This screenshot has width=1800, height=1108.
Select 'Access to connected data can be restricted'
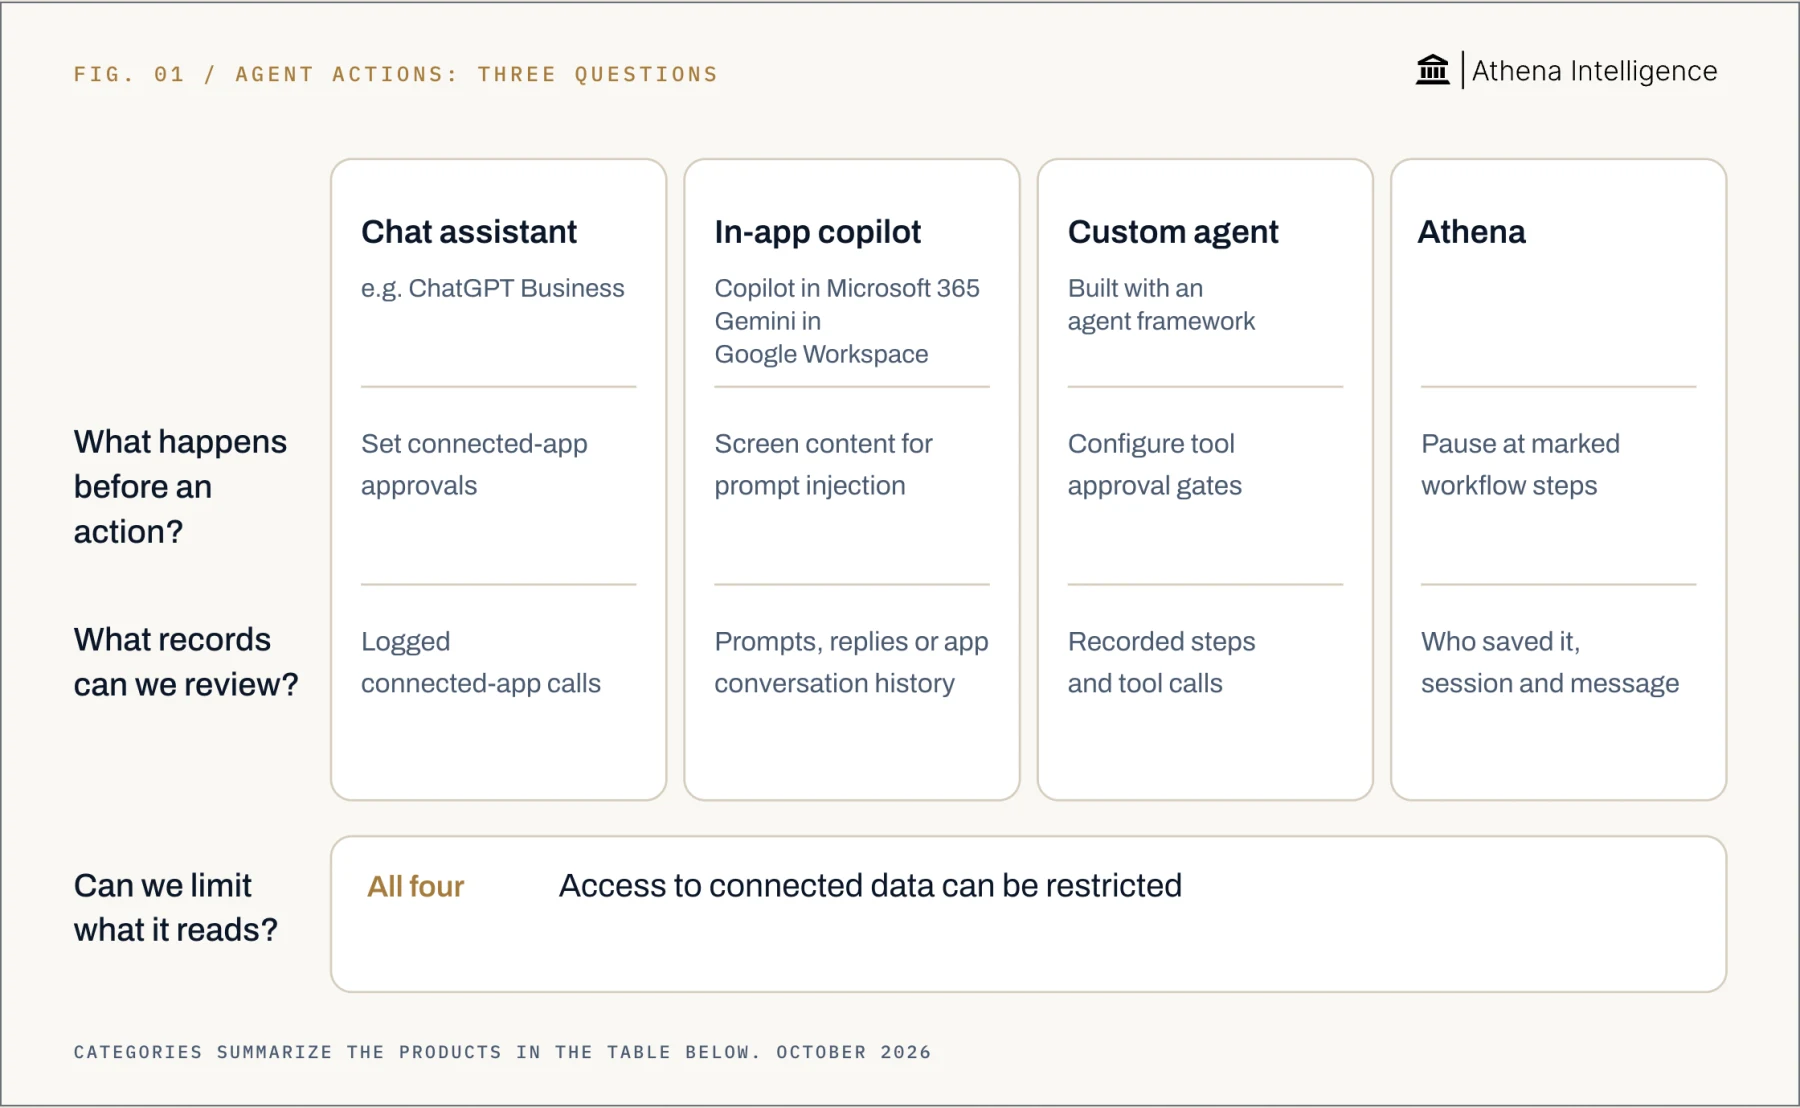click(870, 886)
